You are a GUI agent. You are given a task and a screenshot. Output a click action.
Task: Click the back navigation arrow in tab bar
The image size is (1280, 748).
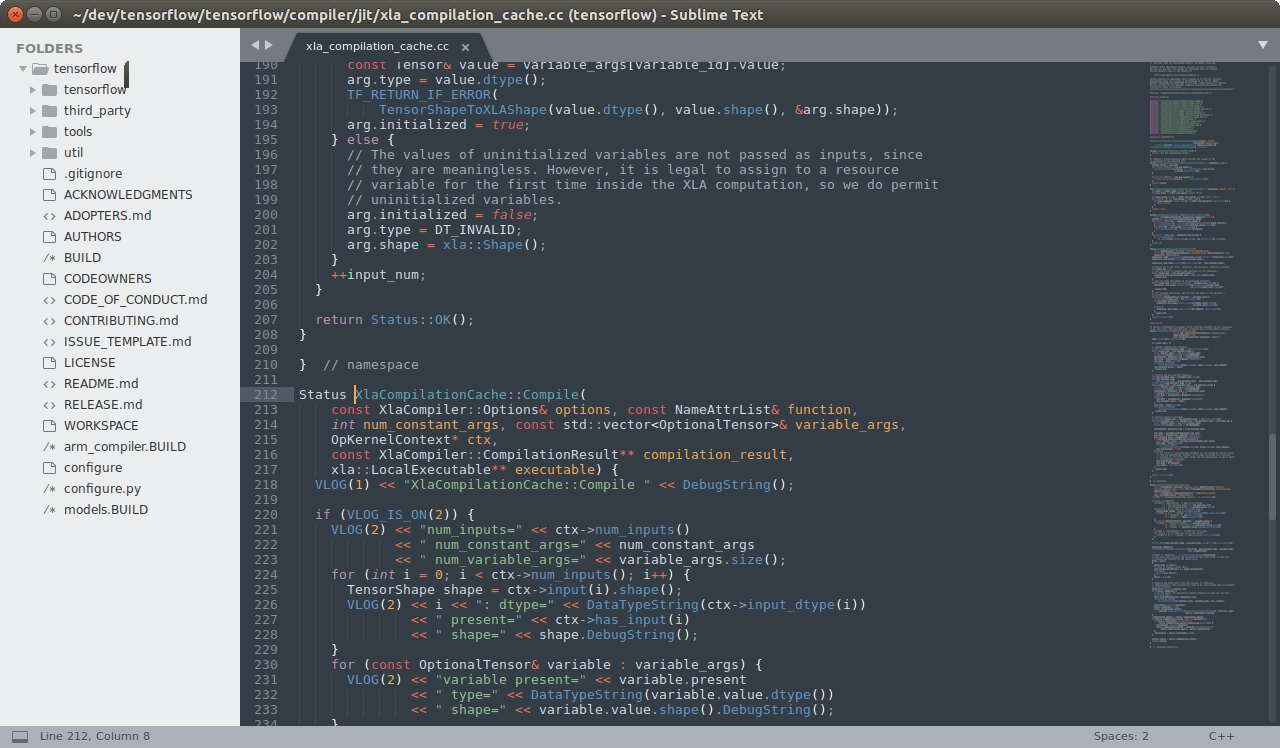(x=254, y=44)
